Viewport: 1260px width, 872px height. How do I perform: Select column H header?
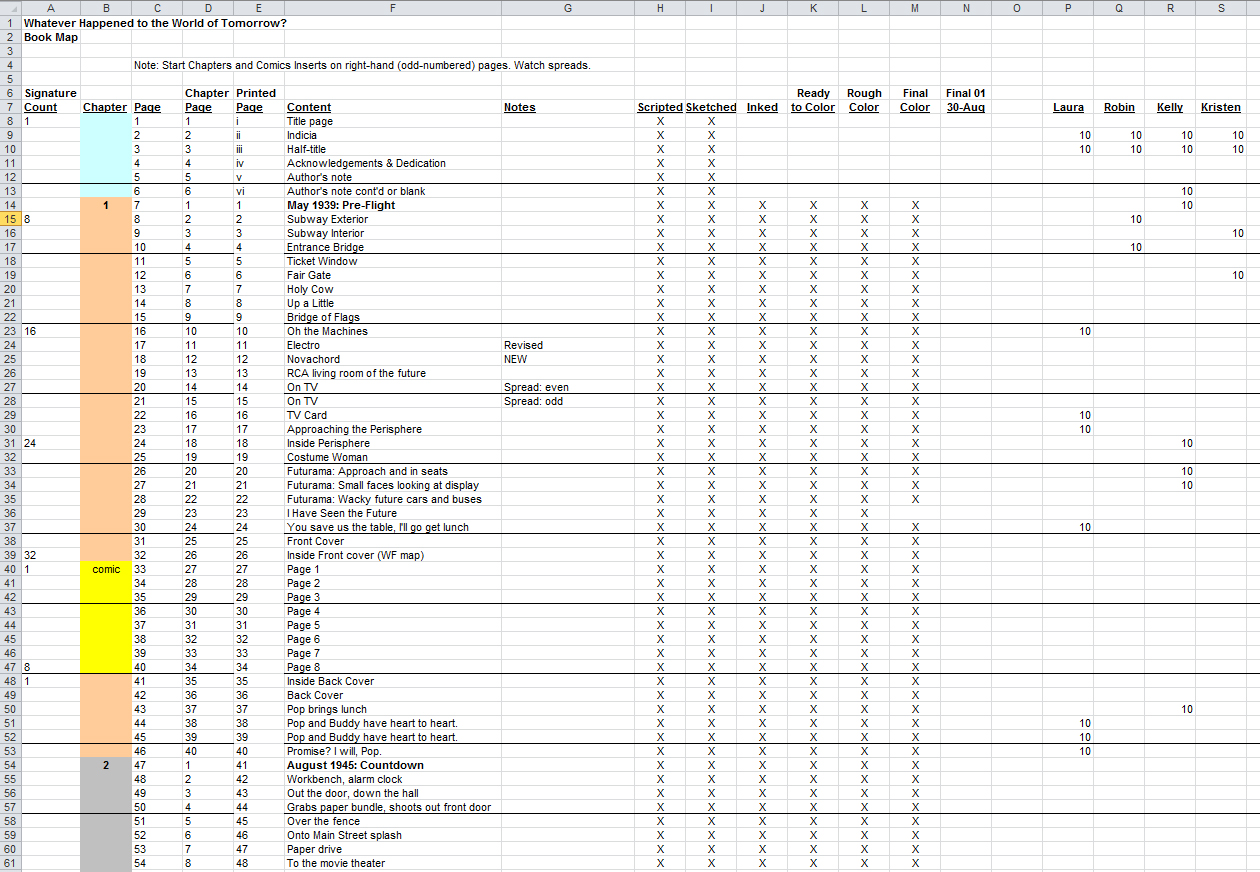[x=660, y=8]
